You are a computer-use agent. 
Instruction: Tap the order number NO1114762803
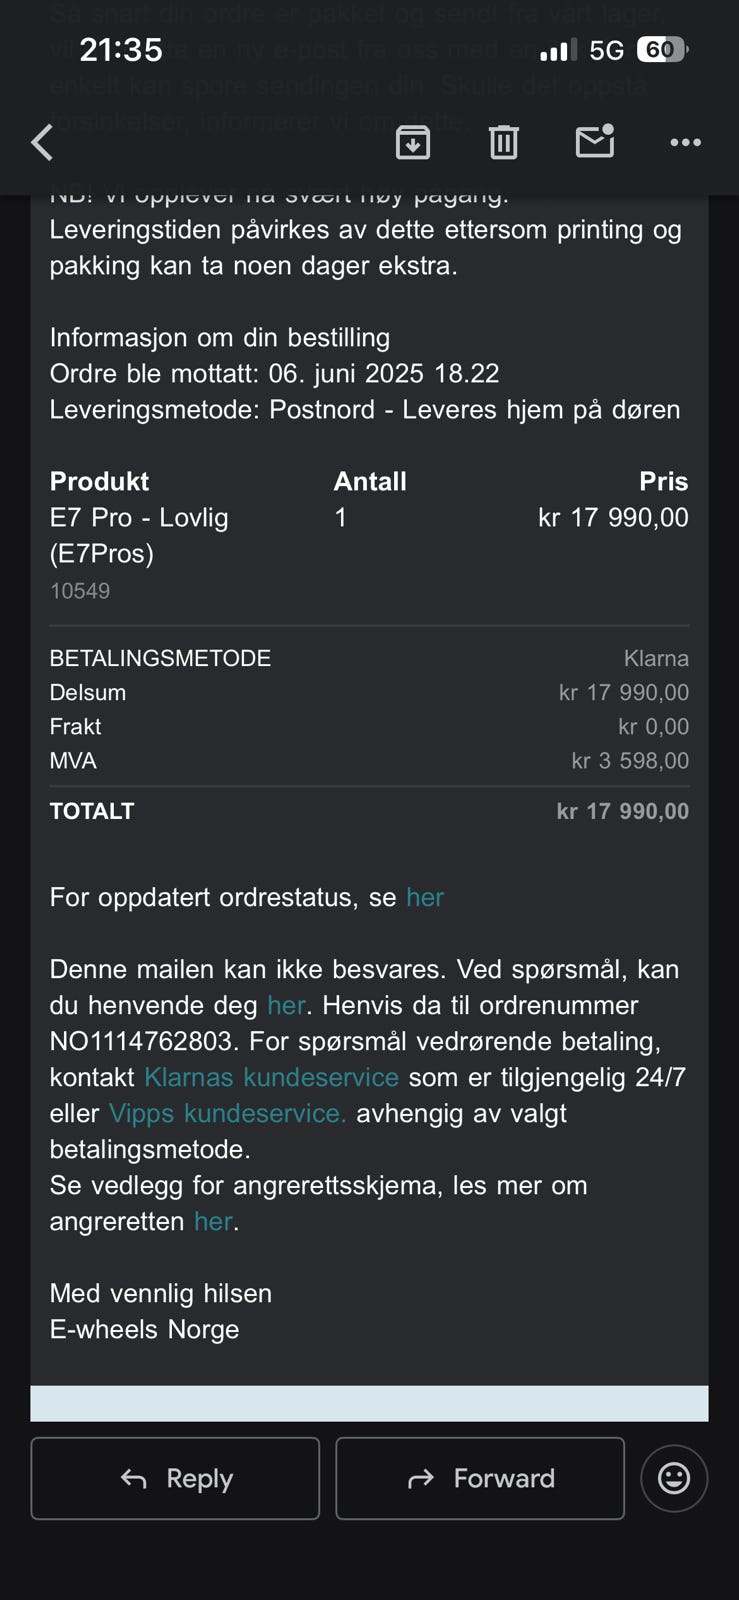[x=141, y=1041]
